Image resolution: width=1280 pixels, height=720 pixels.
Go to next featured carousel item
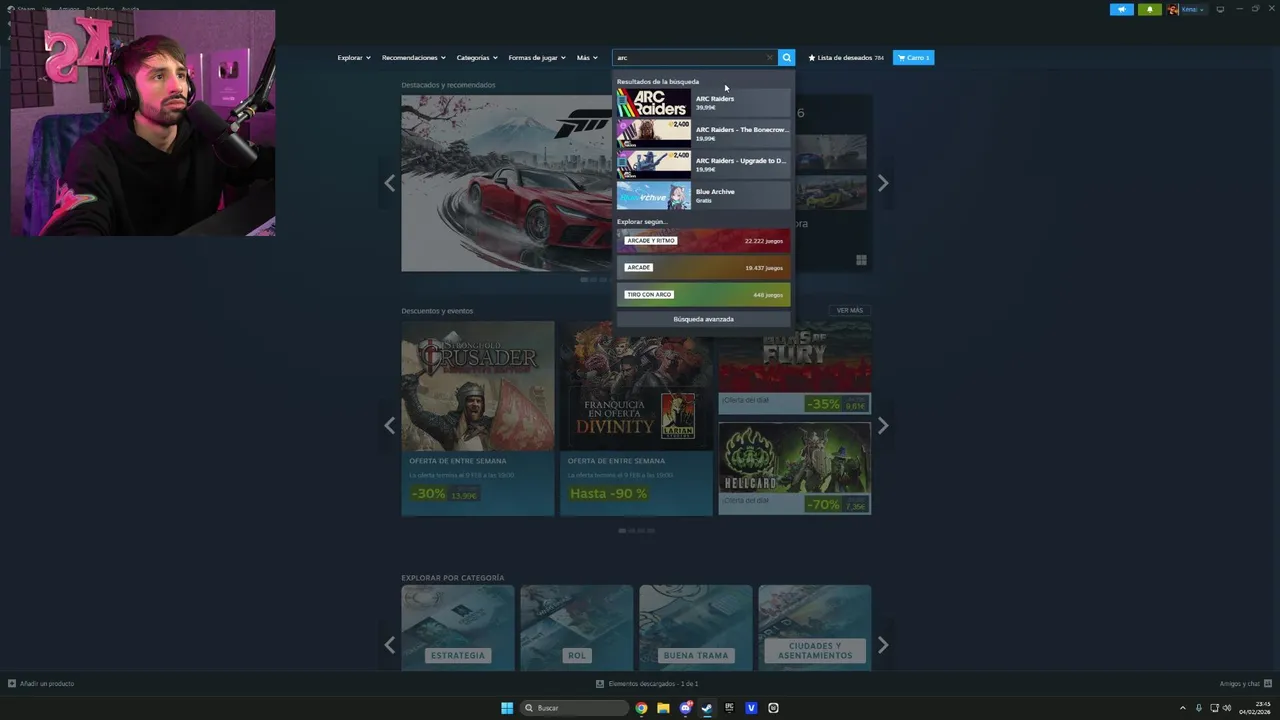(883, 183)
